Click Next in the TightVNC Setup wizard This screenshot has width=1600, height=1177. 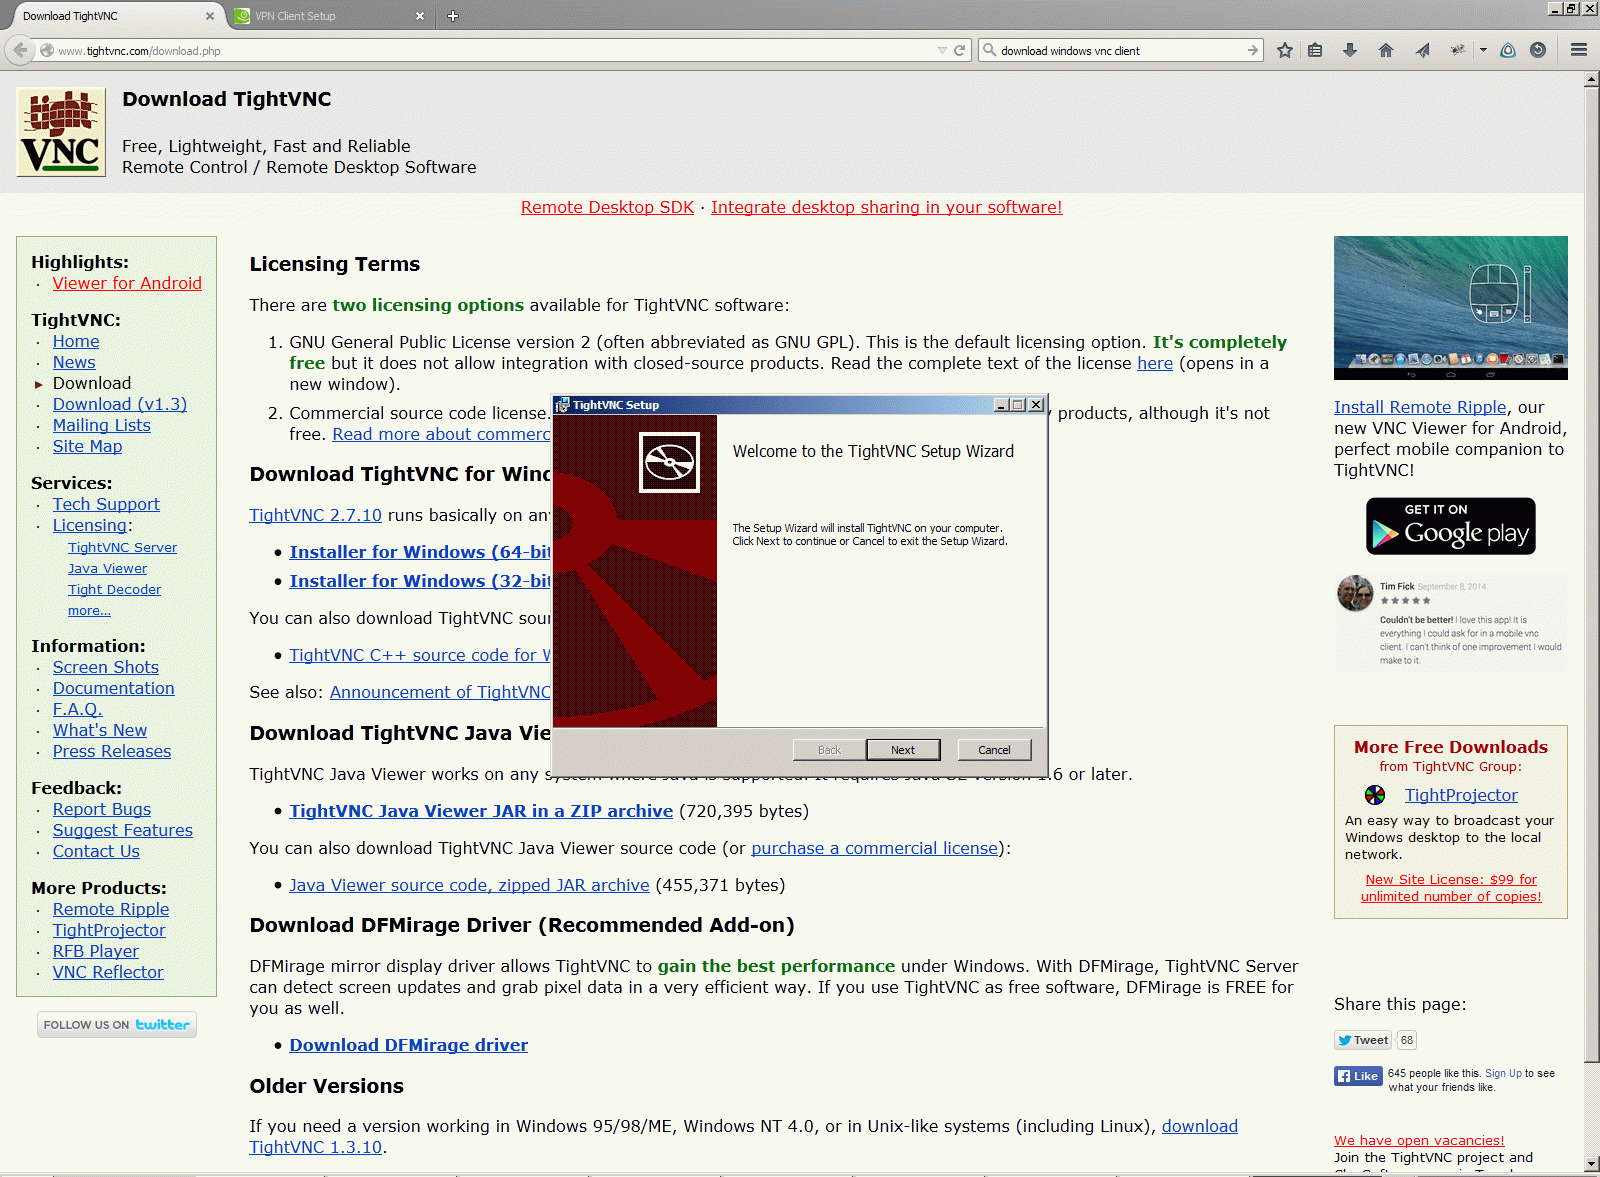coord(903,750)
